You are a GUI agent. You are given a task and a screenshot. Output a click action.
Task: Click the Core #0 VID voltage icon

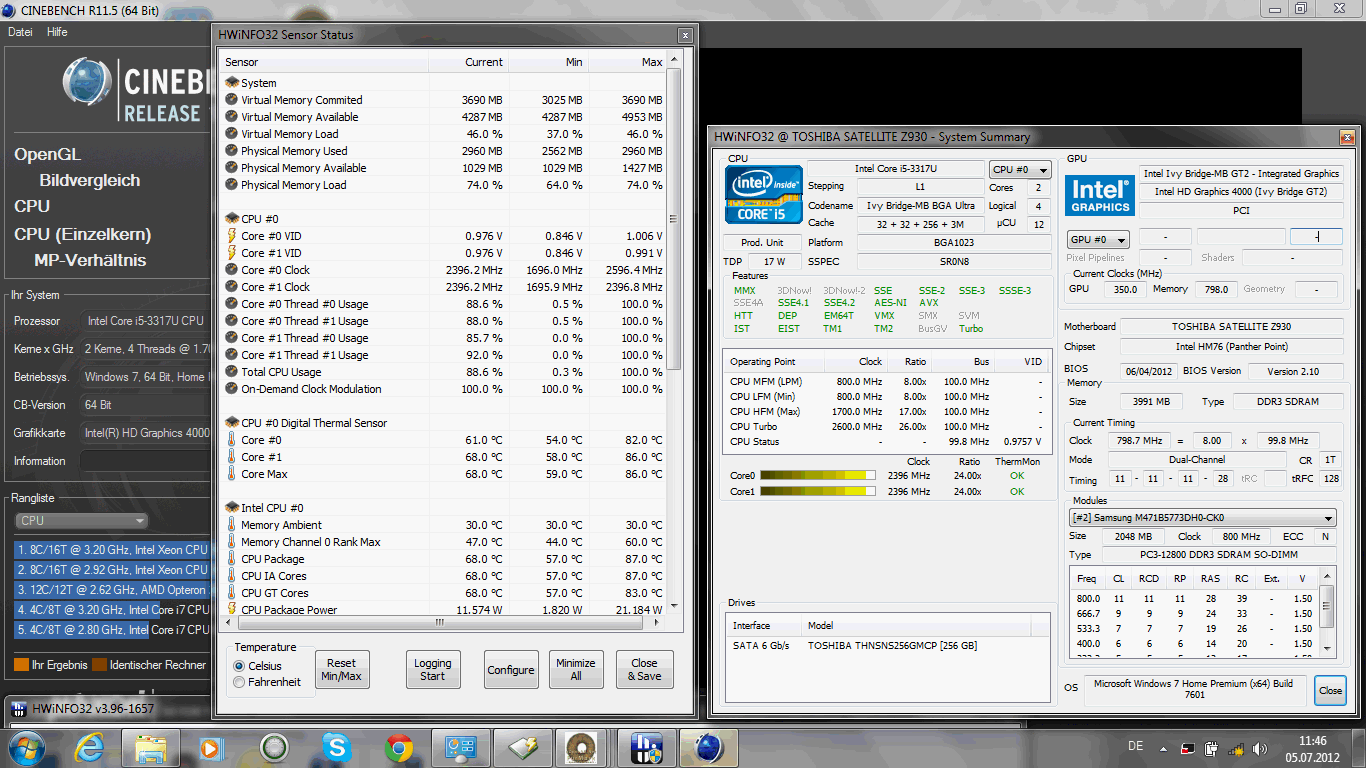coord(232,236)
